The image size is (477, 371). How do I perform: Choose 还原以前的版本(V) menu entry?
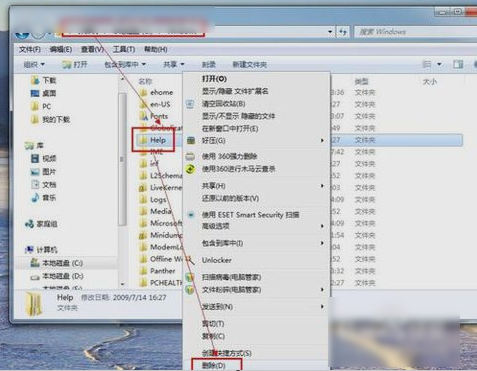[x=230, y=199]
